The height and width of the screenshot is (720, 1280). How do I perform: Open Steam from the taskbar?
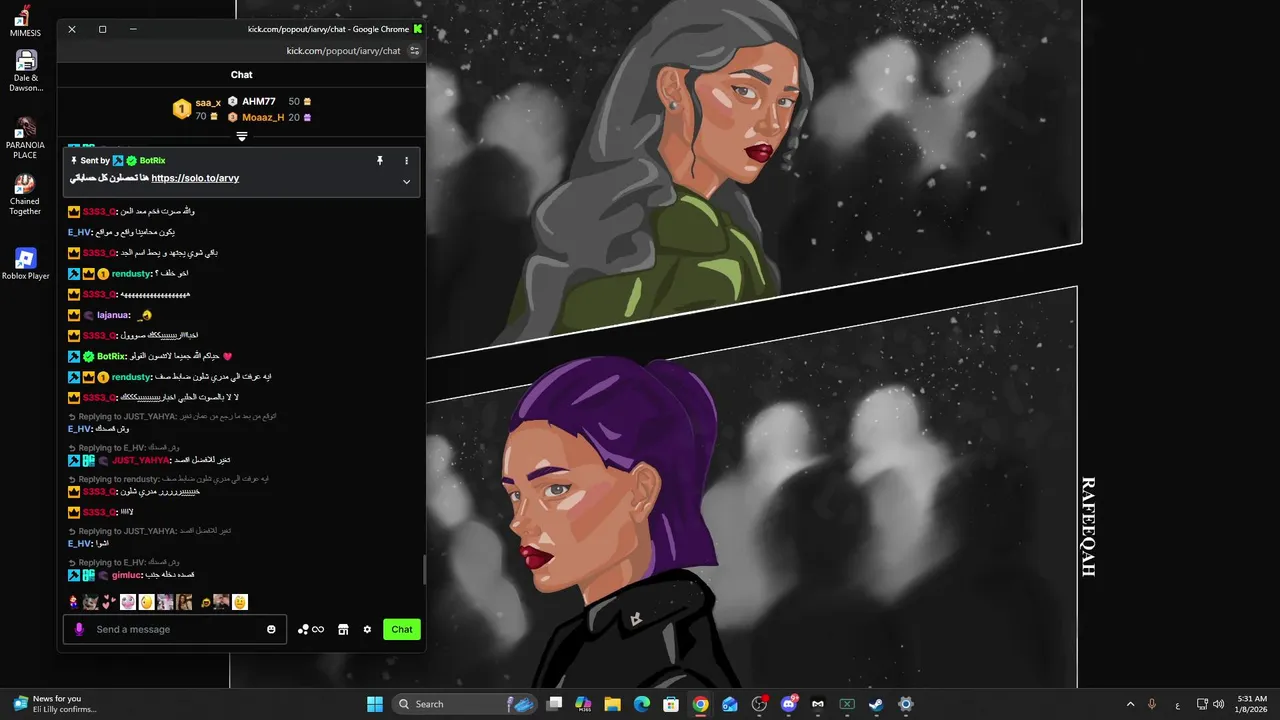(876, 704)
